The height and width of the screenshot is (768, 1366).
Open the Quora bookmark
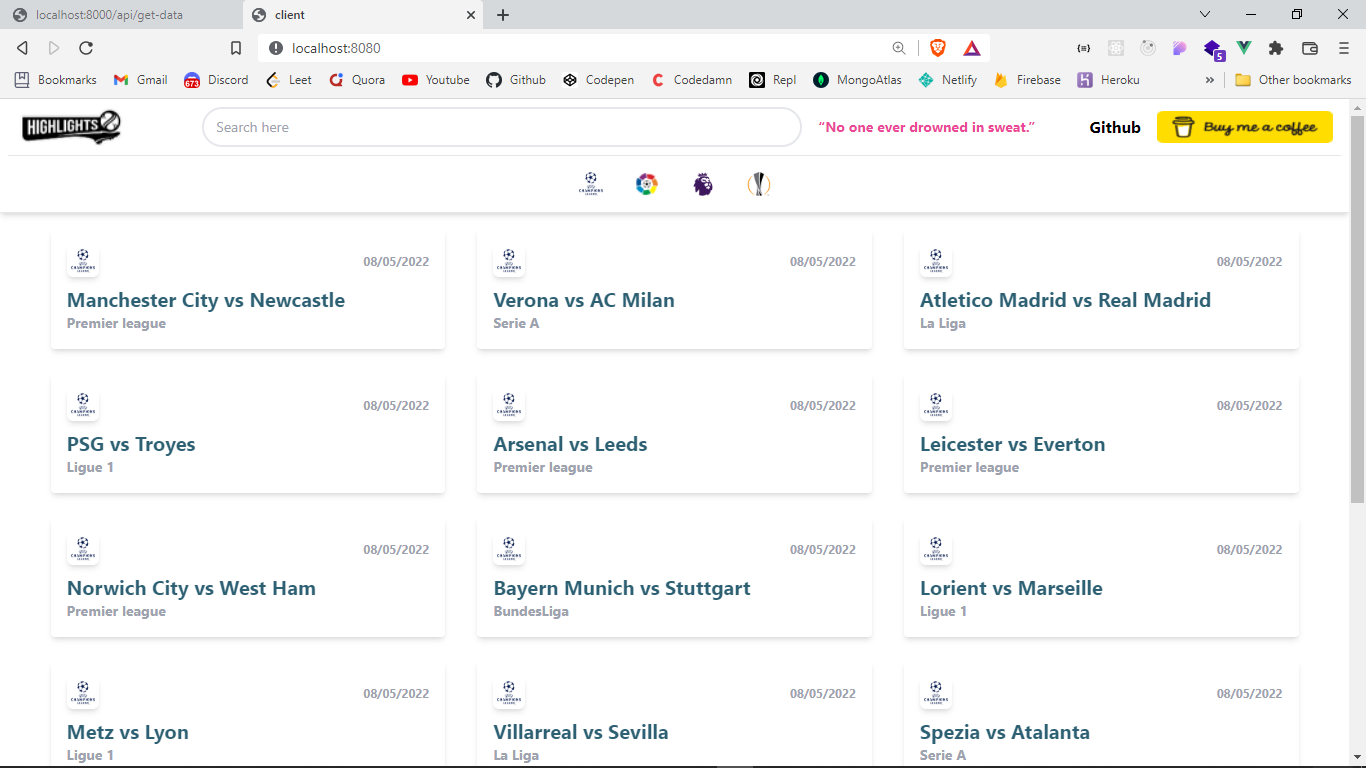(x=357, y=80)
